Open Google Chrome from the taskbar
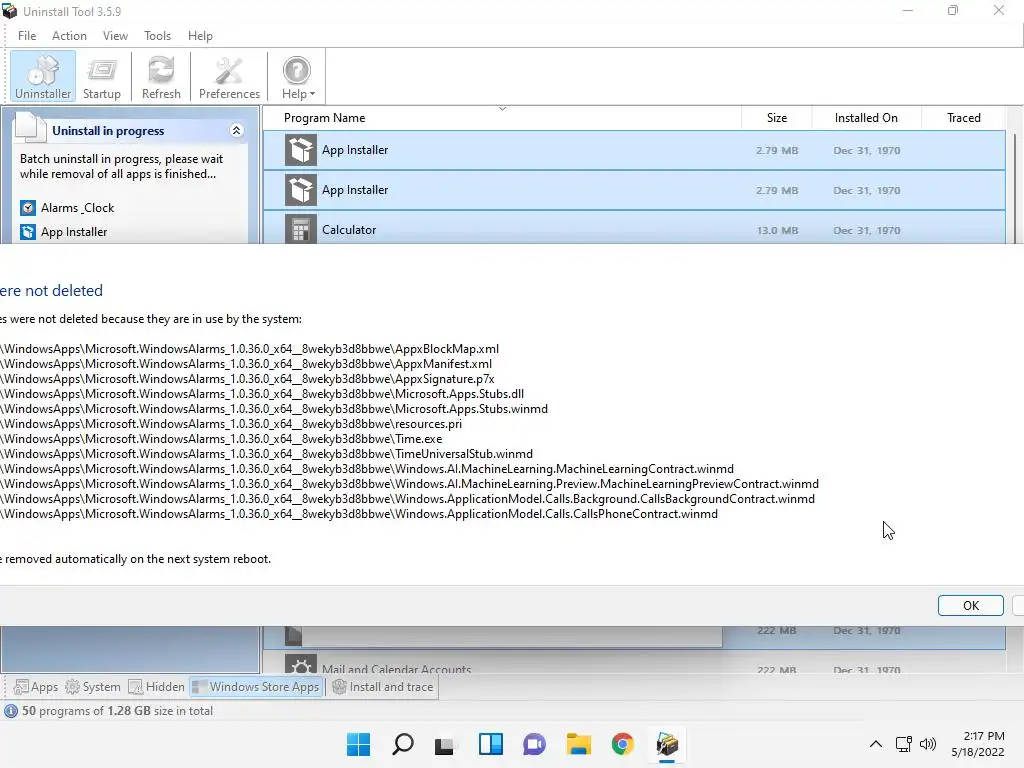This screenshot has width=1024, height=768. (x=622, y=744)
